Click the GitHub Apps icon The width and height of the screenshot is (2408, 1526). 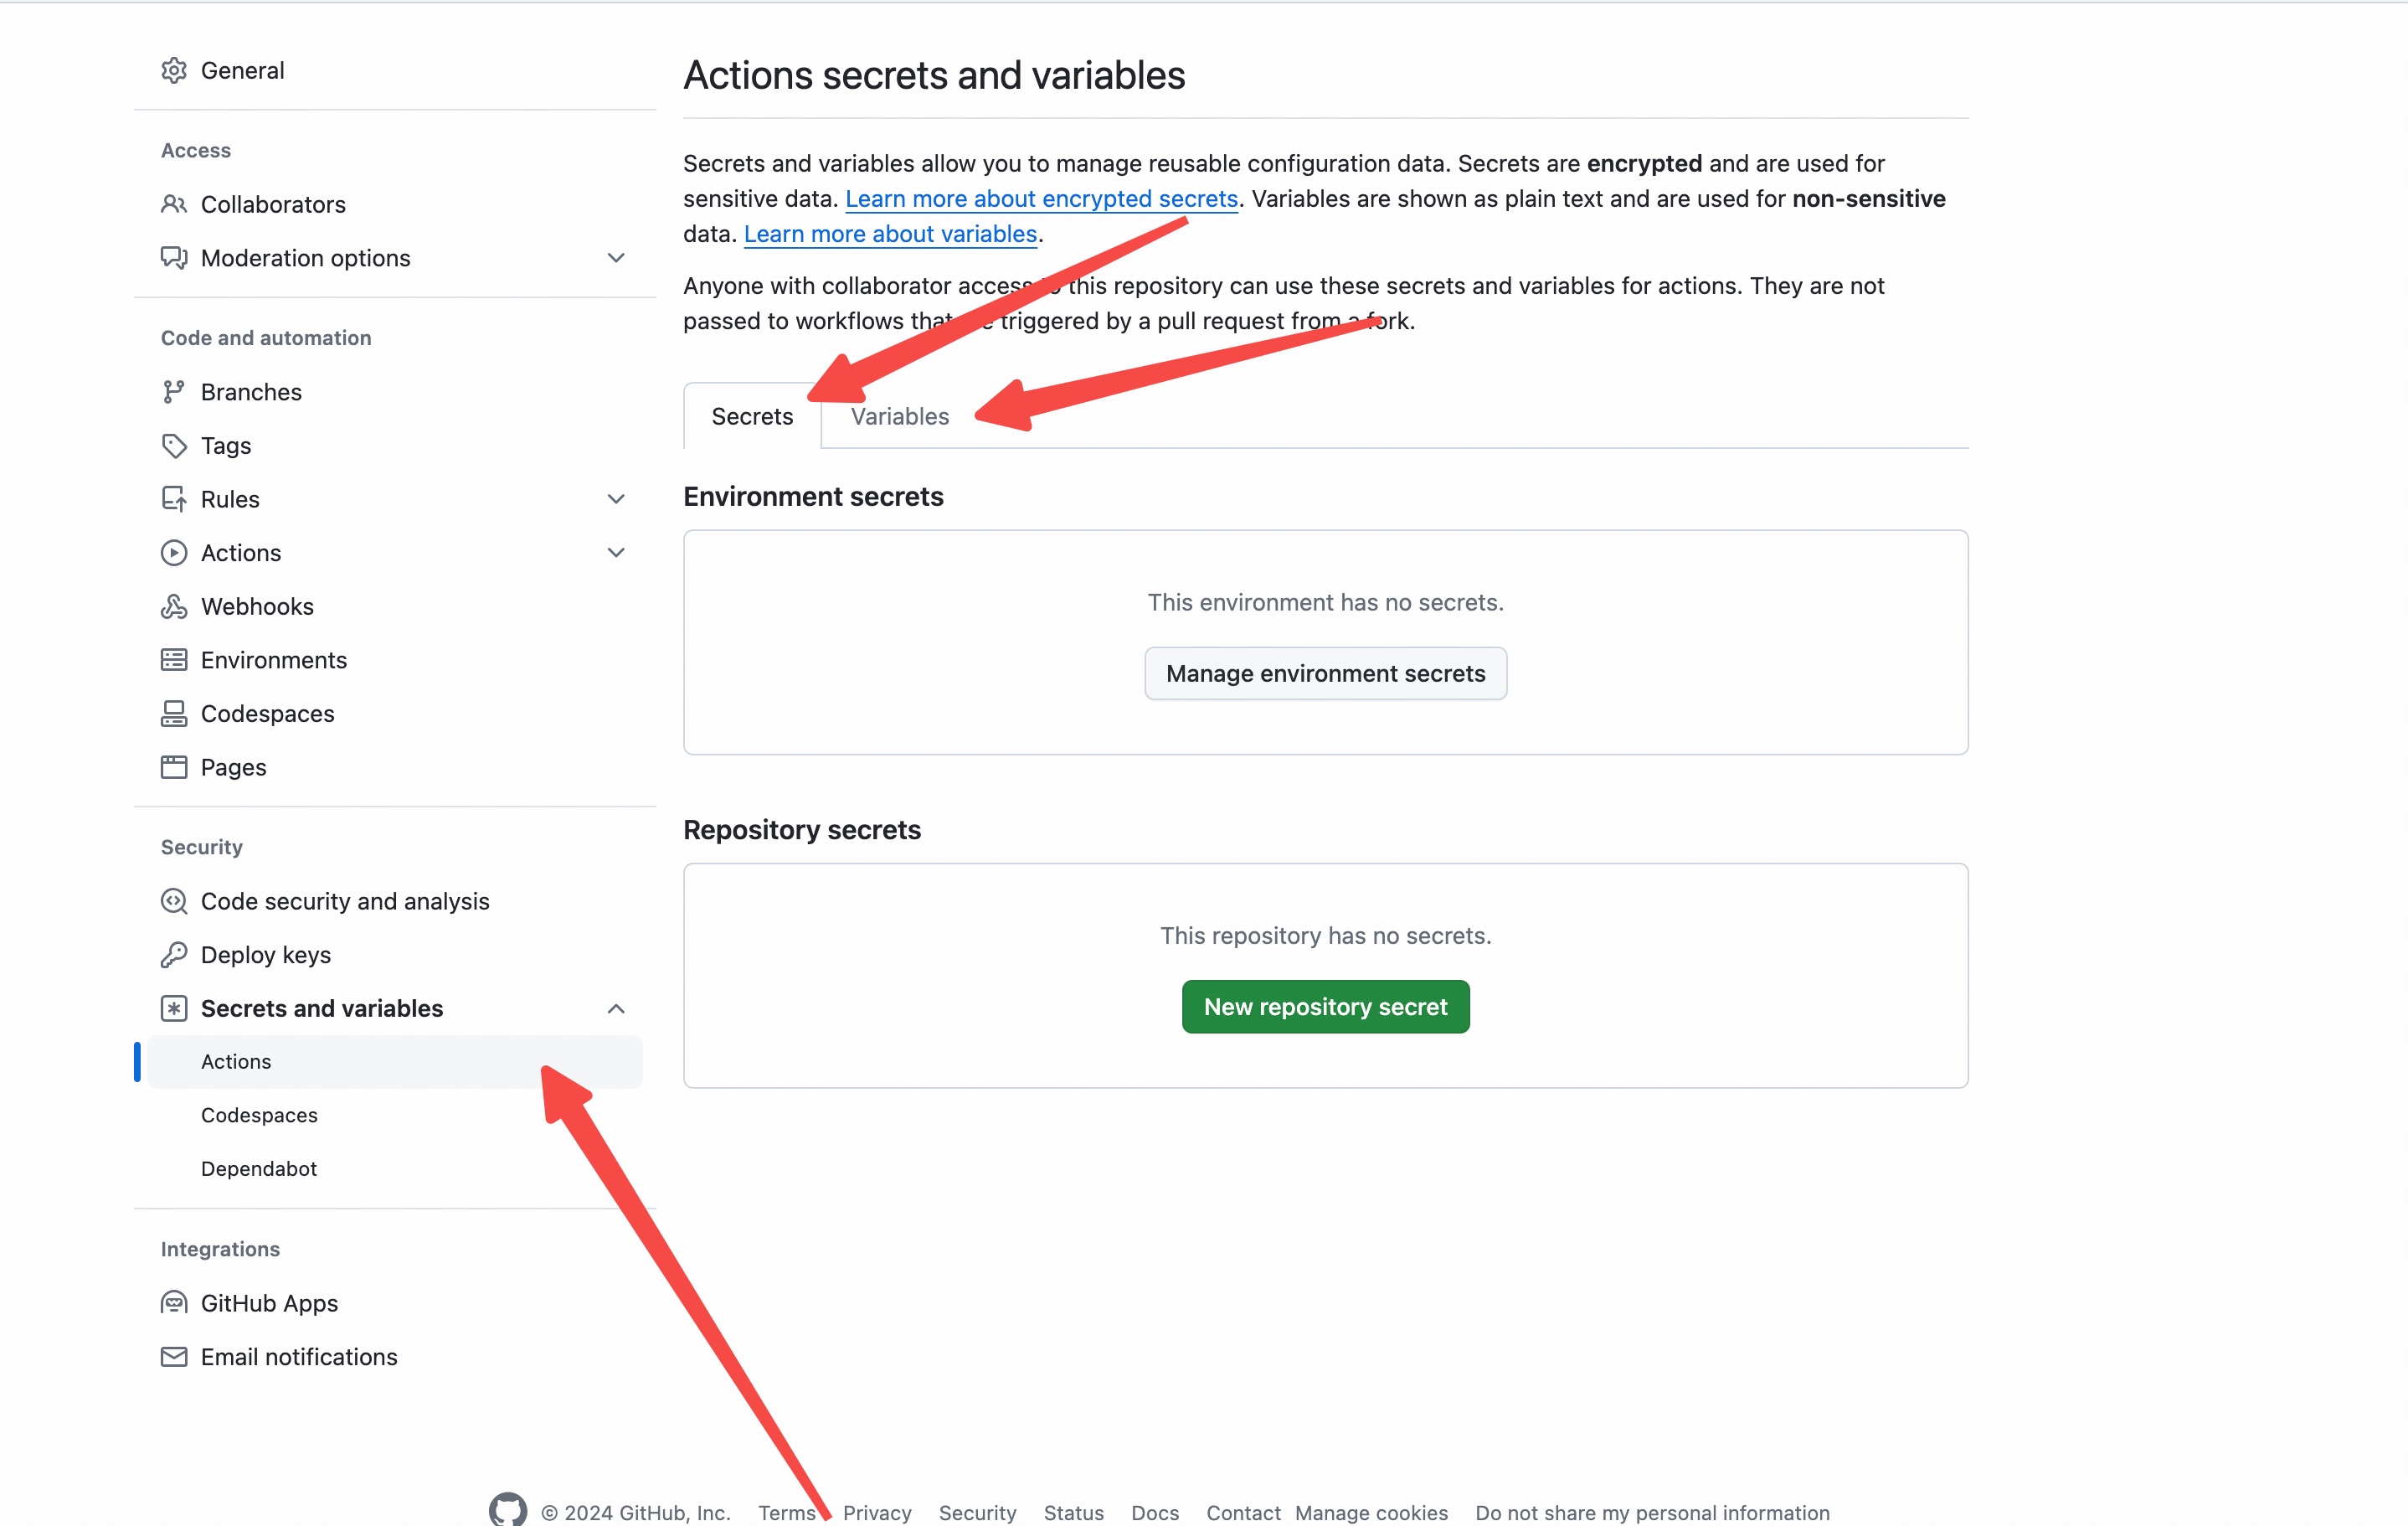click(174, 1303)
